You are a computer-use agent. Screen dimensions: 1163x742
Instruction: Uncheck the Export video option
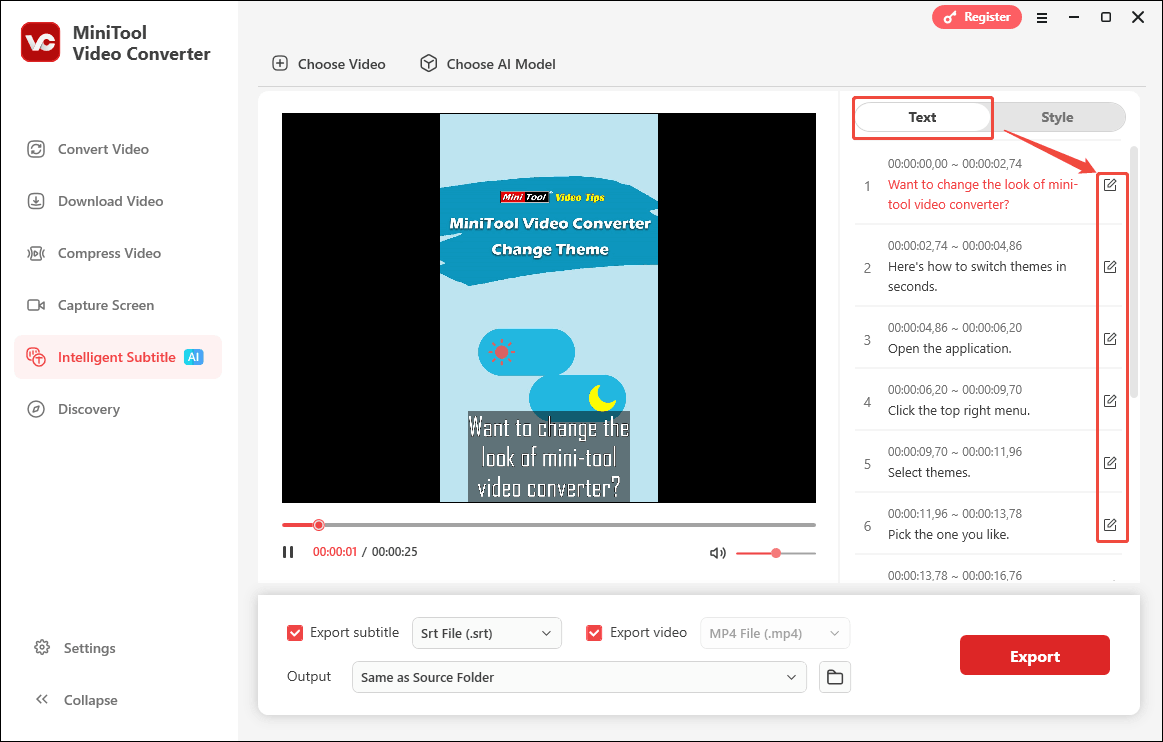click(x=594, y=632)
